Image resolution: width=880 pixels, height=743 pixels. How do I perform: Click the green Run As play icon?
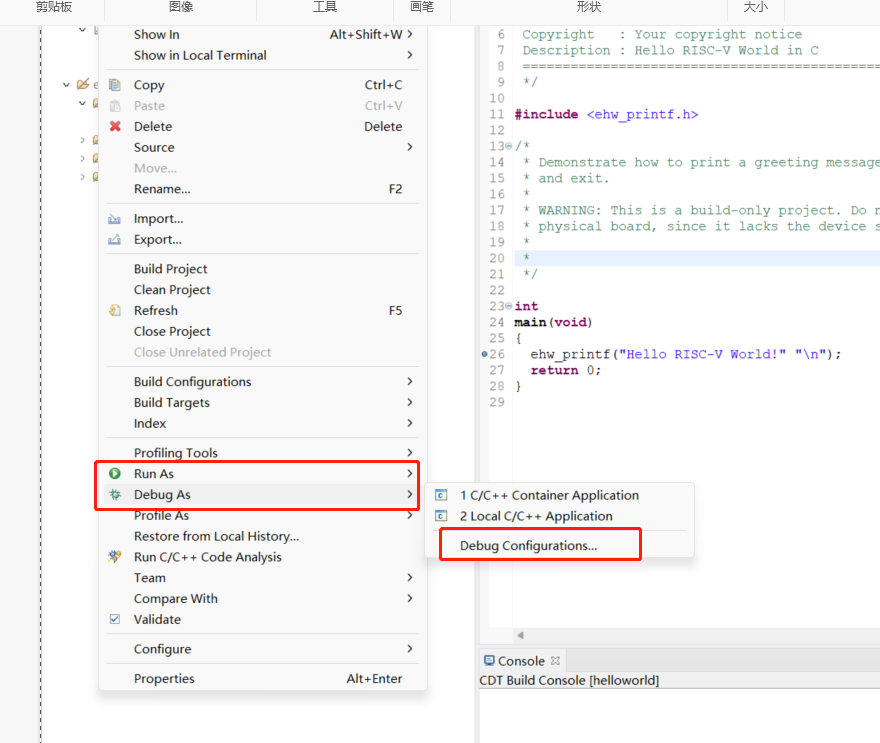tap(115, 474)
